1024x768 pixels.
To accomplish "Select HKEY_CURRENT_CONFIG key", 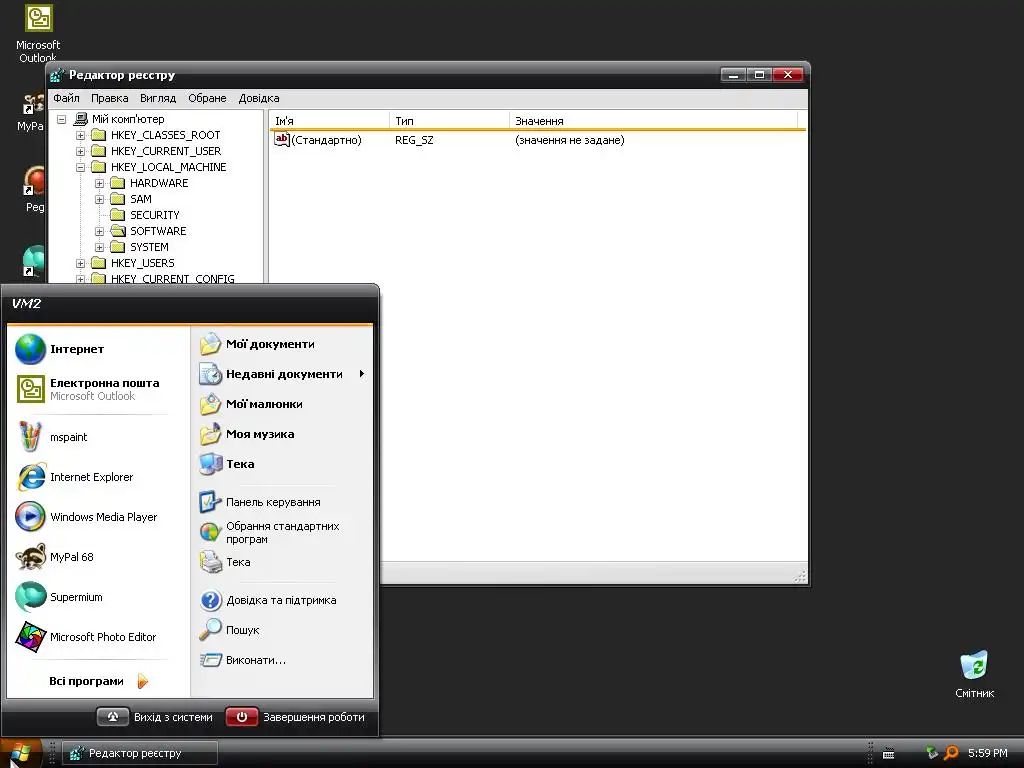I will tap(172, 279).
